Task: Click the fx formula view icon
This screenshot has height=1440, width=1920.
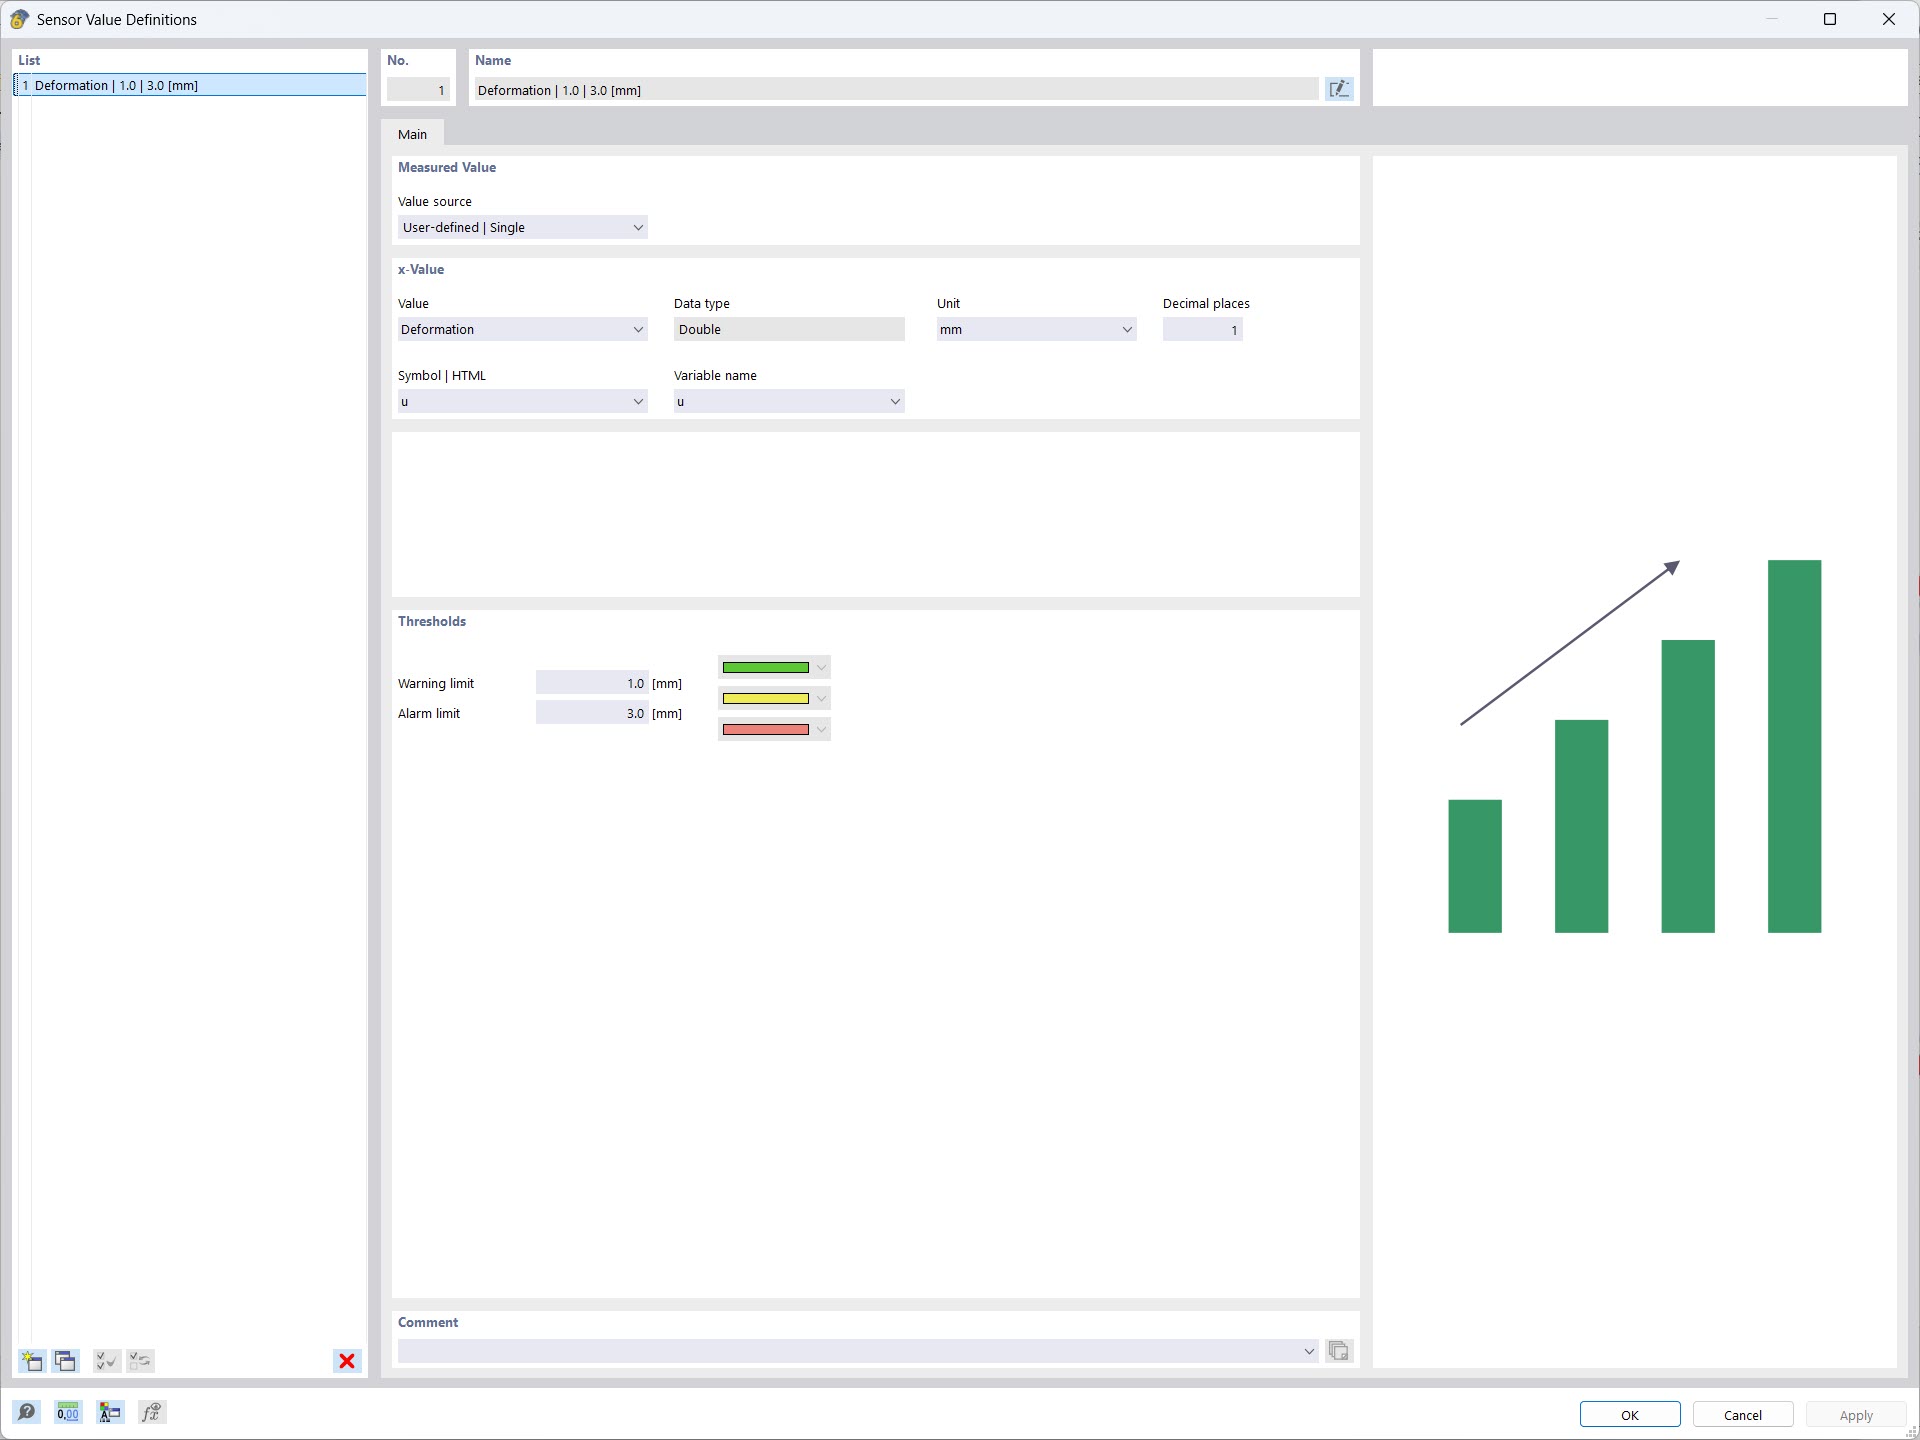Action: 151,1412
